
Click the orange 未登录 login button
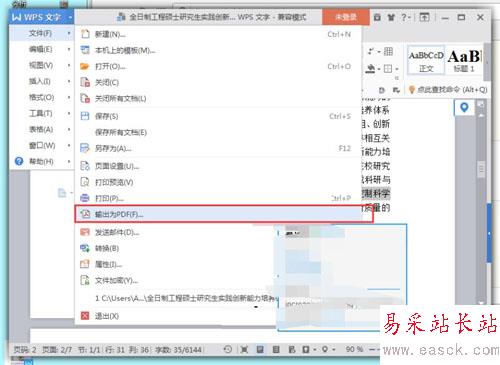pos(346,17)
